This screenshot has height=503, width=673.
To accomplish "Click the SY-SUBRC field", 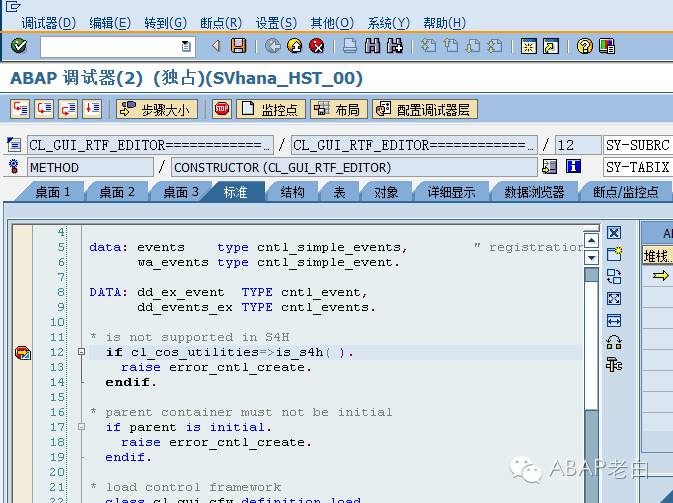I will pos(638,145).
